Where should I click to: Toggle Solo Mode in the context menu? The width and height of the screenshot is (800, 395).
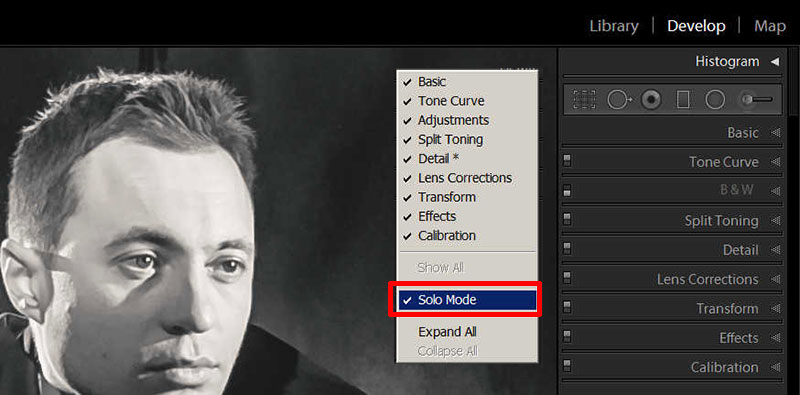[467, 300]
